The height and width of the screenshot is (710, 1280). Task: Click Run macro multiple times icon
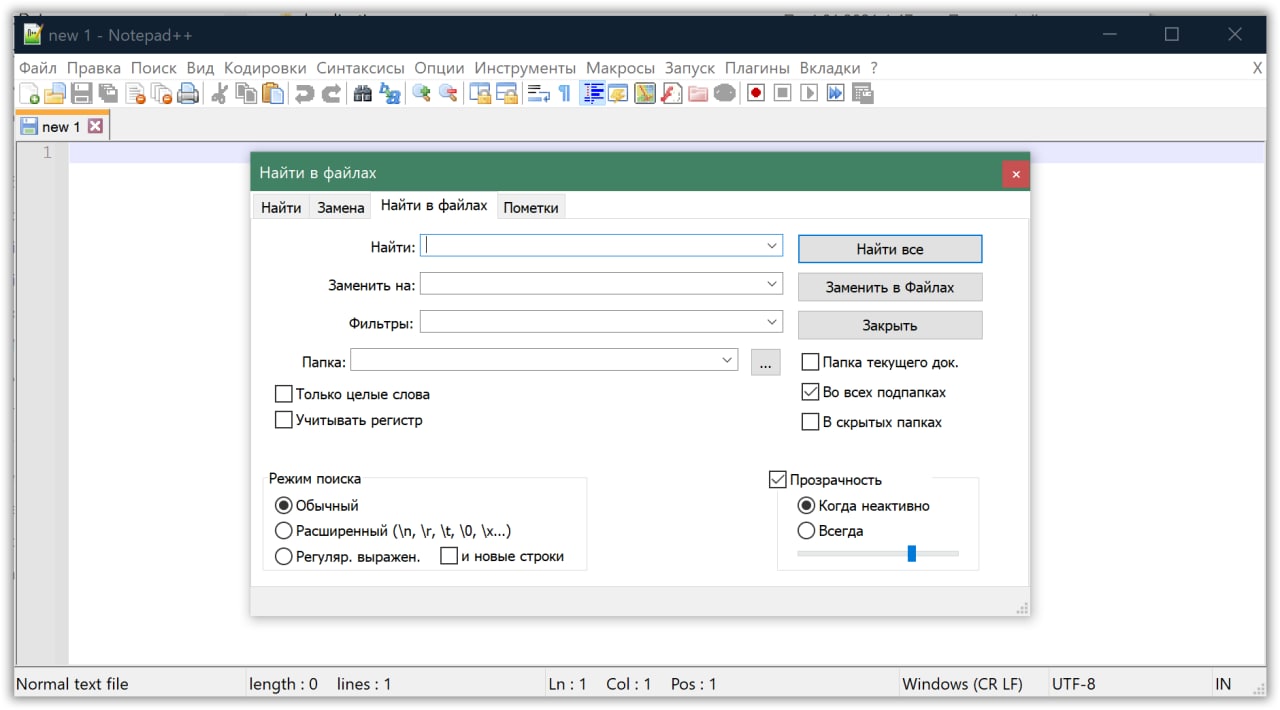coord(835,94)
